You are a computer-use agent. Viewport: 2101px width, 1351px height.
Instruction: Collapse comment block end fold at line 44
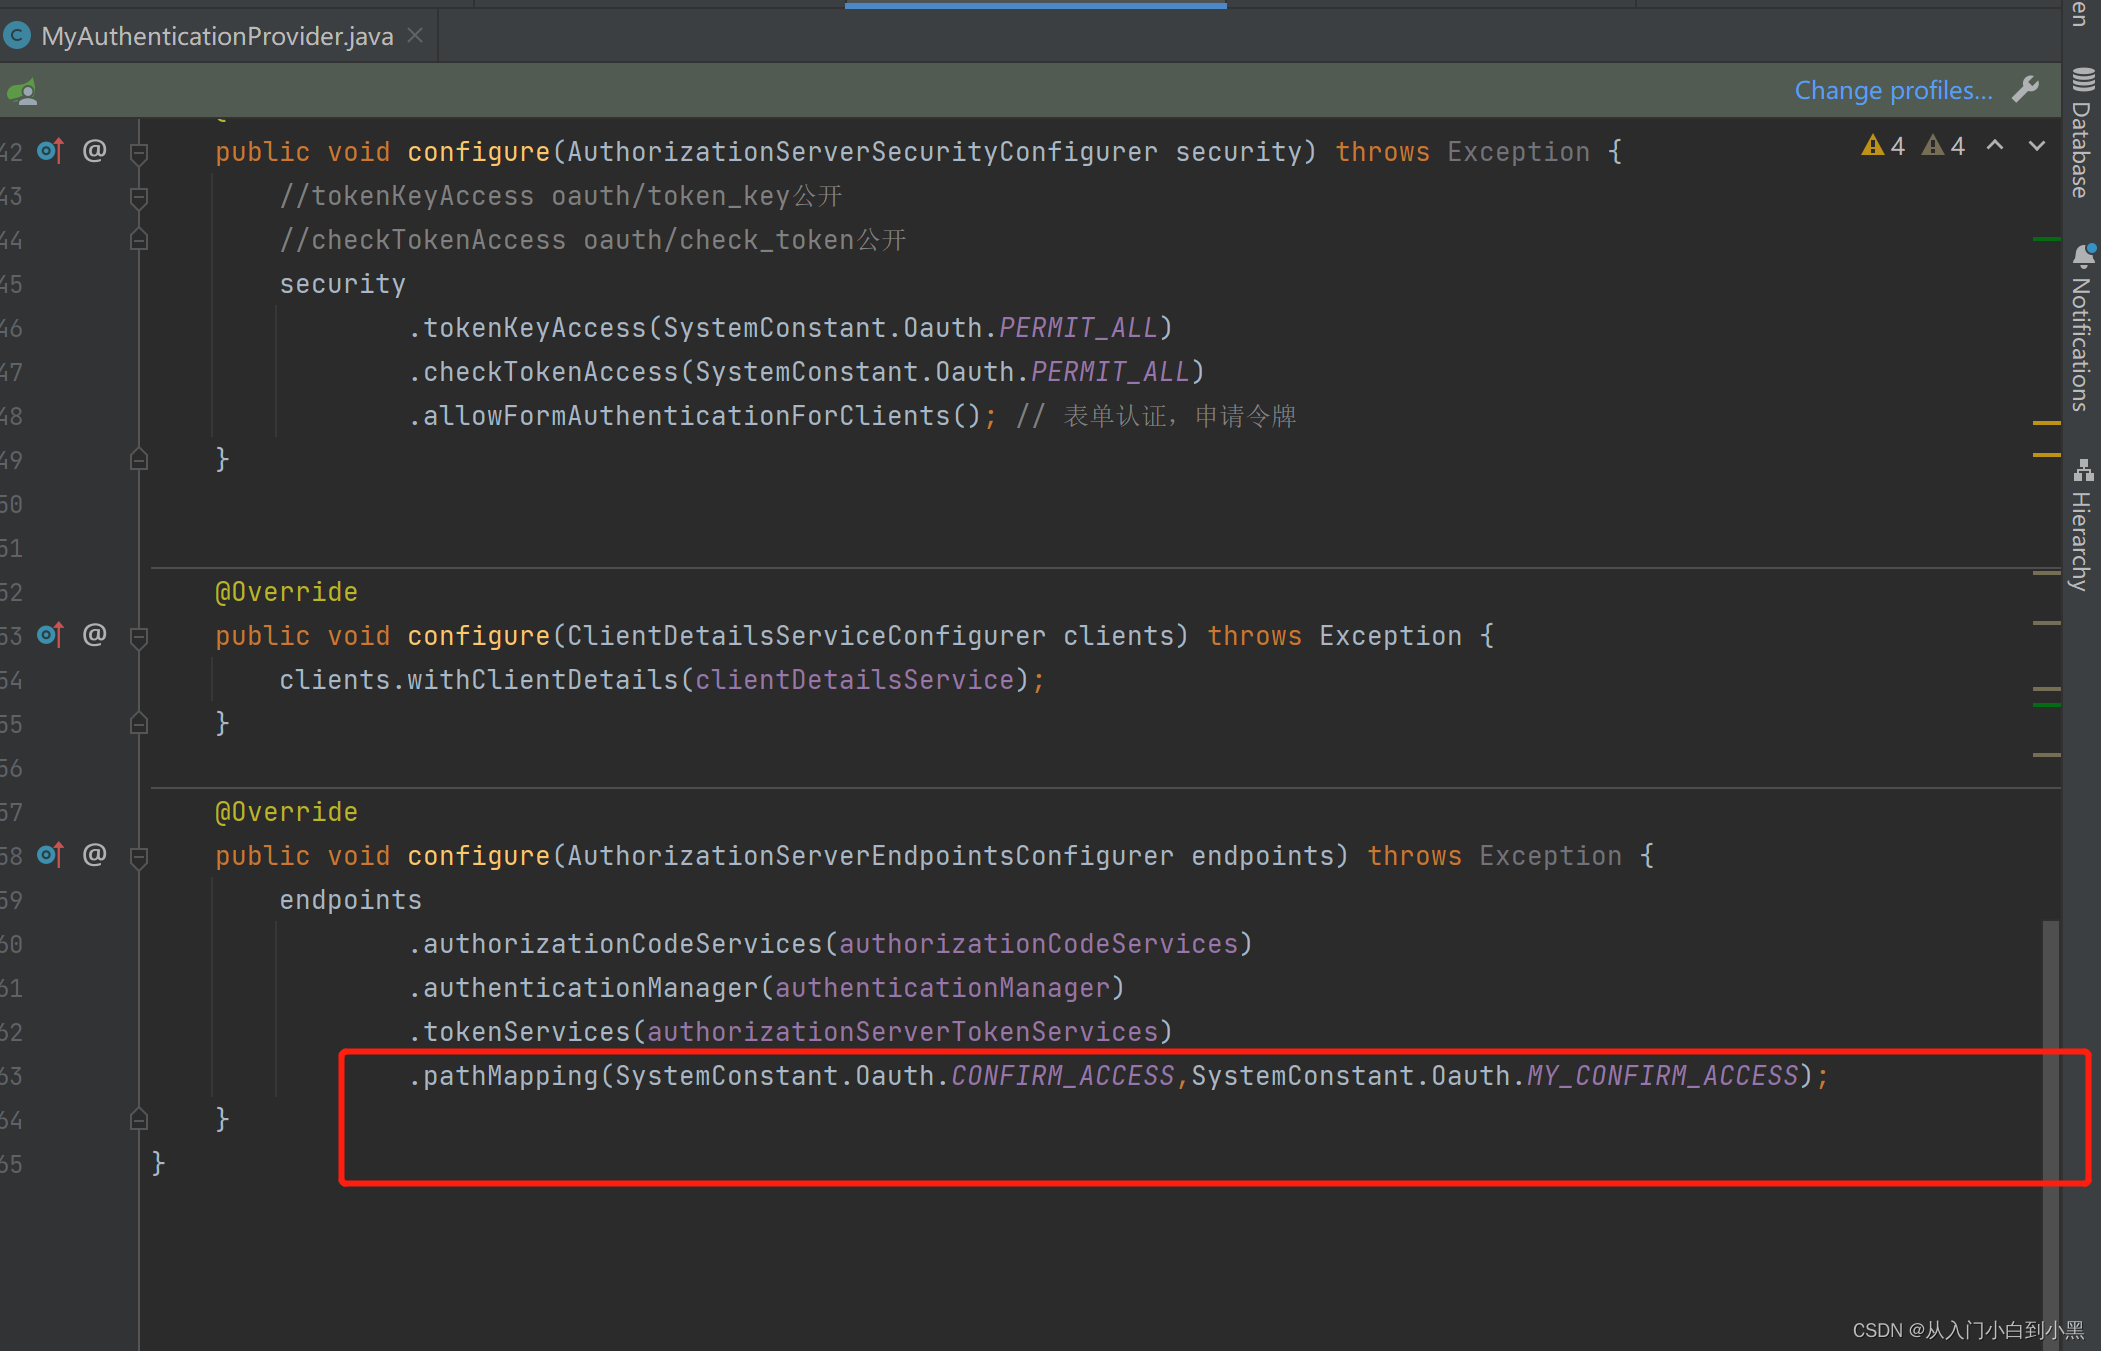(139, 240)
